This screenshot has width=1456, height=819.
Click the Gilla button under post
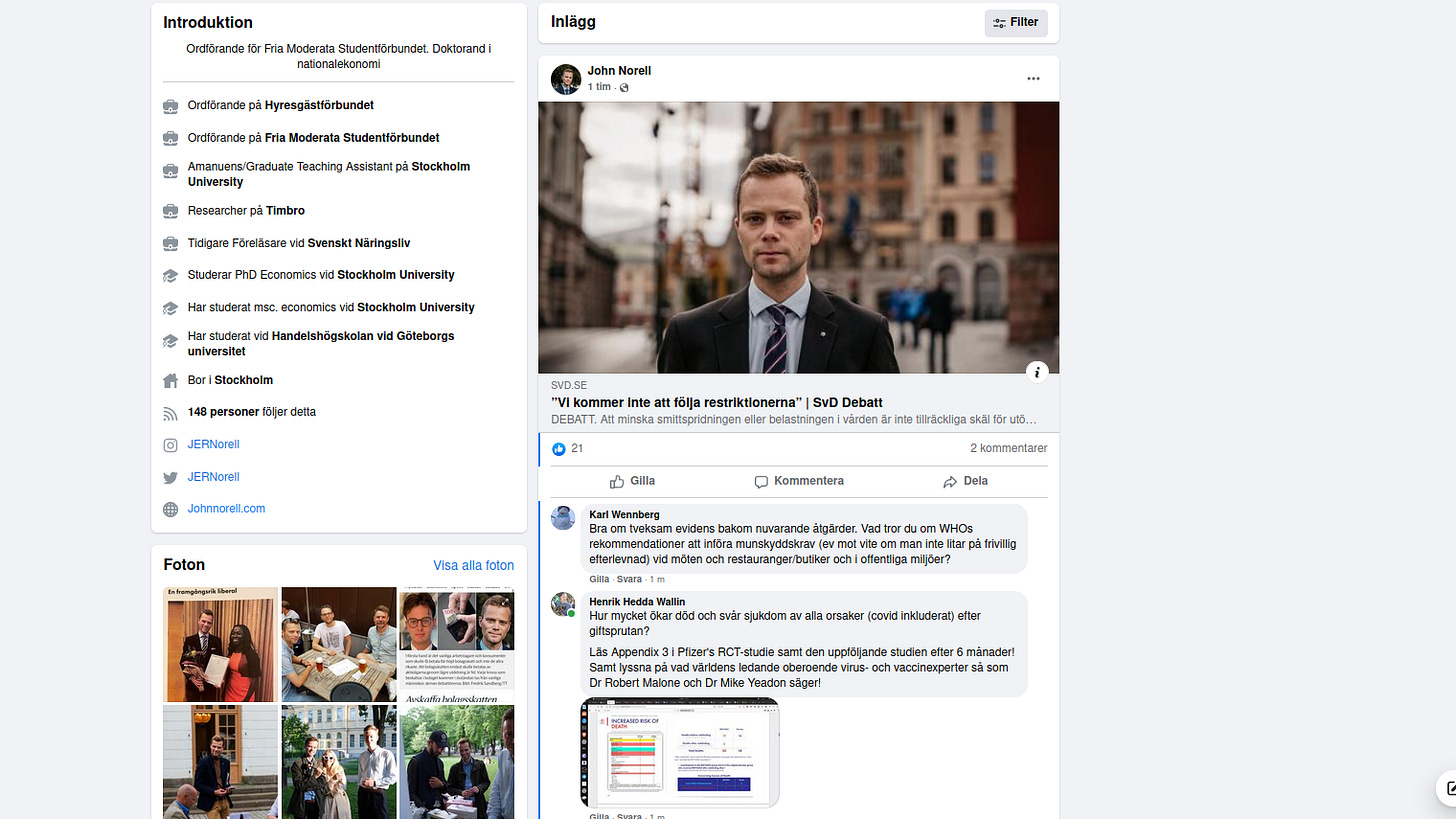point(633,481)
